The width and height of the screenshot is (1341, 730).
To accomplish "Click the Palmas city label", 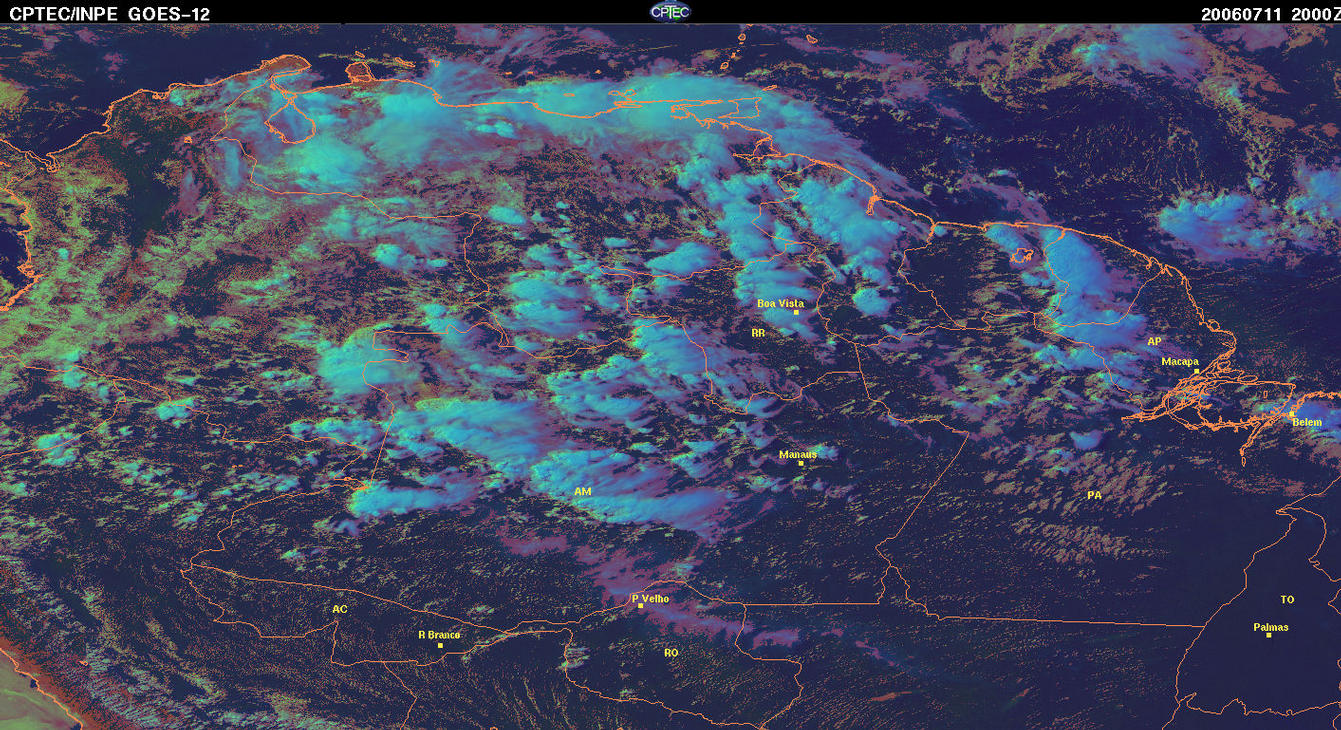I will click(1270, 627).
